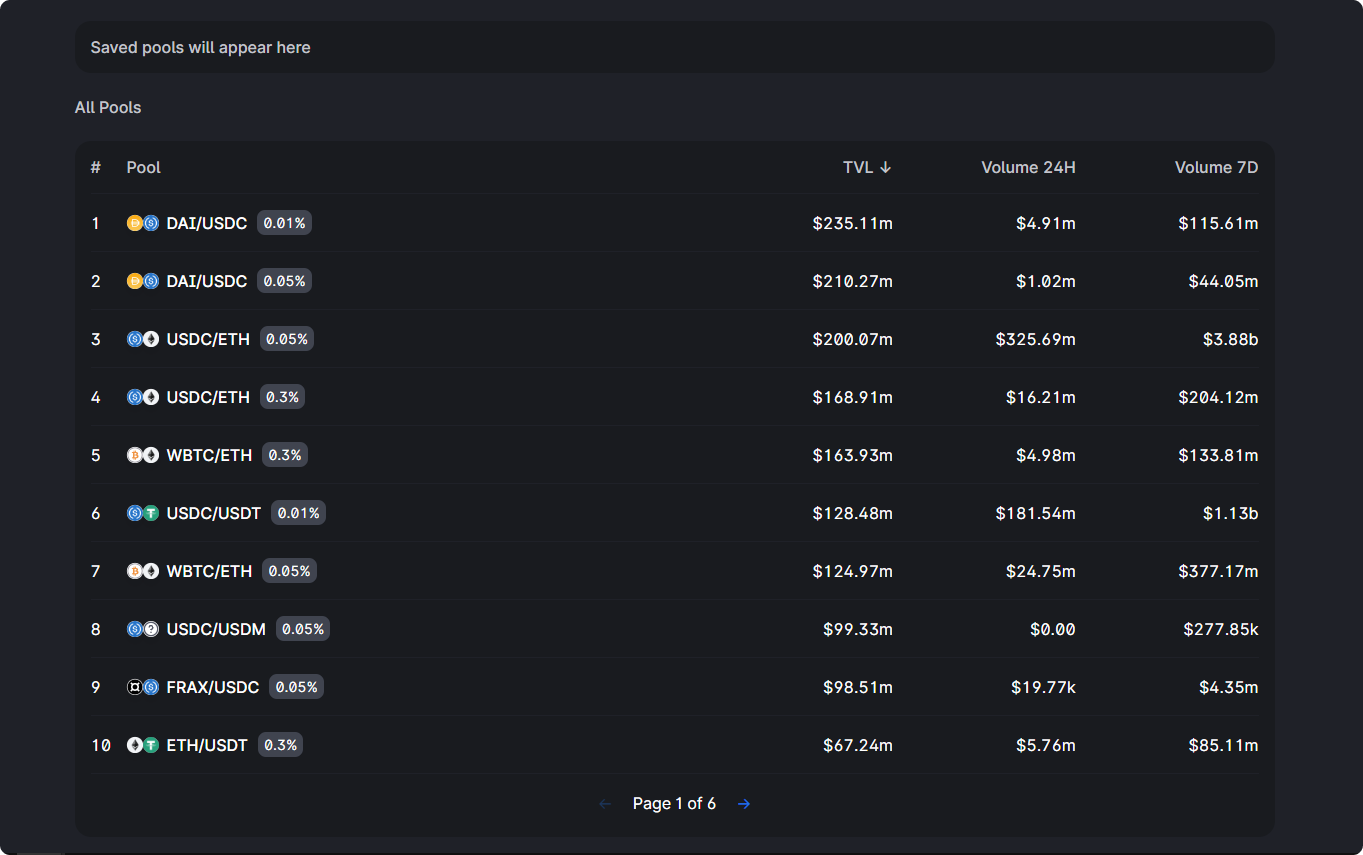Click the 'All Pools' heading
1363x855 pixels.
tap(108, 107)
